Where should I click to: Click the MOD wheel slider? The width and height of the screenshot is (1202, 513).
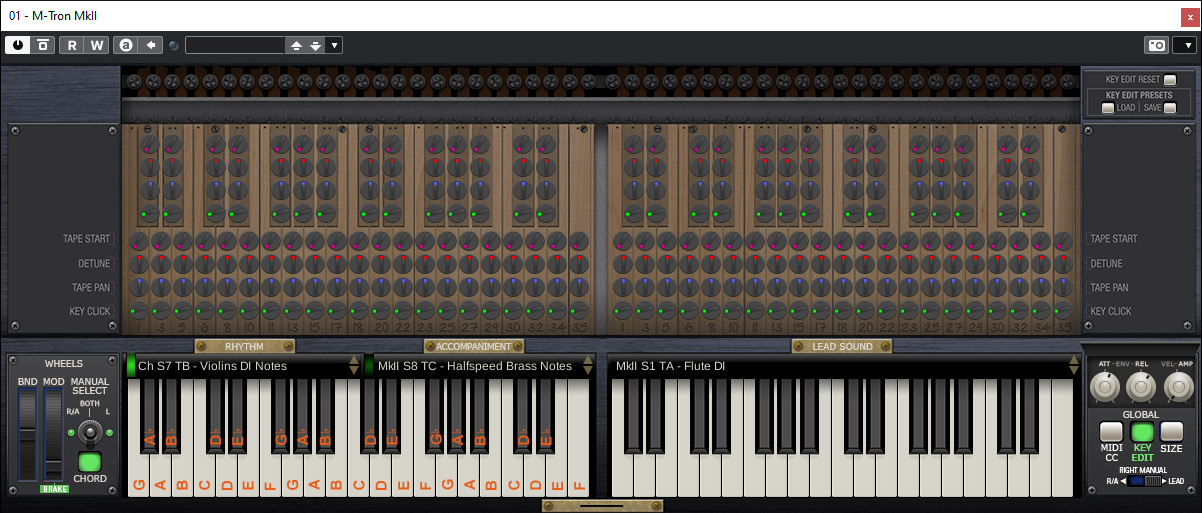(x=52, y=435)
